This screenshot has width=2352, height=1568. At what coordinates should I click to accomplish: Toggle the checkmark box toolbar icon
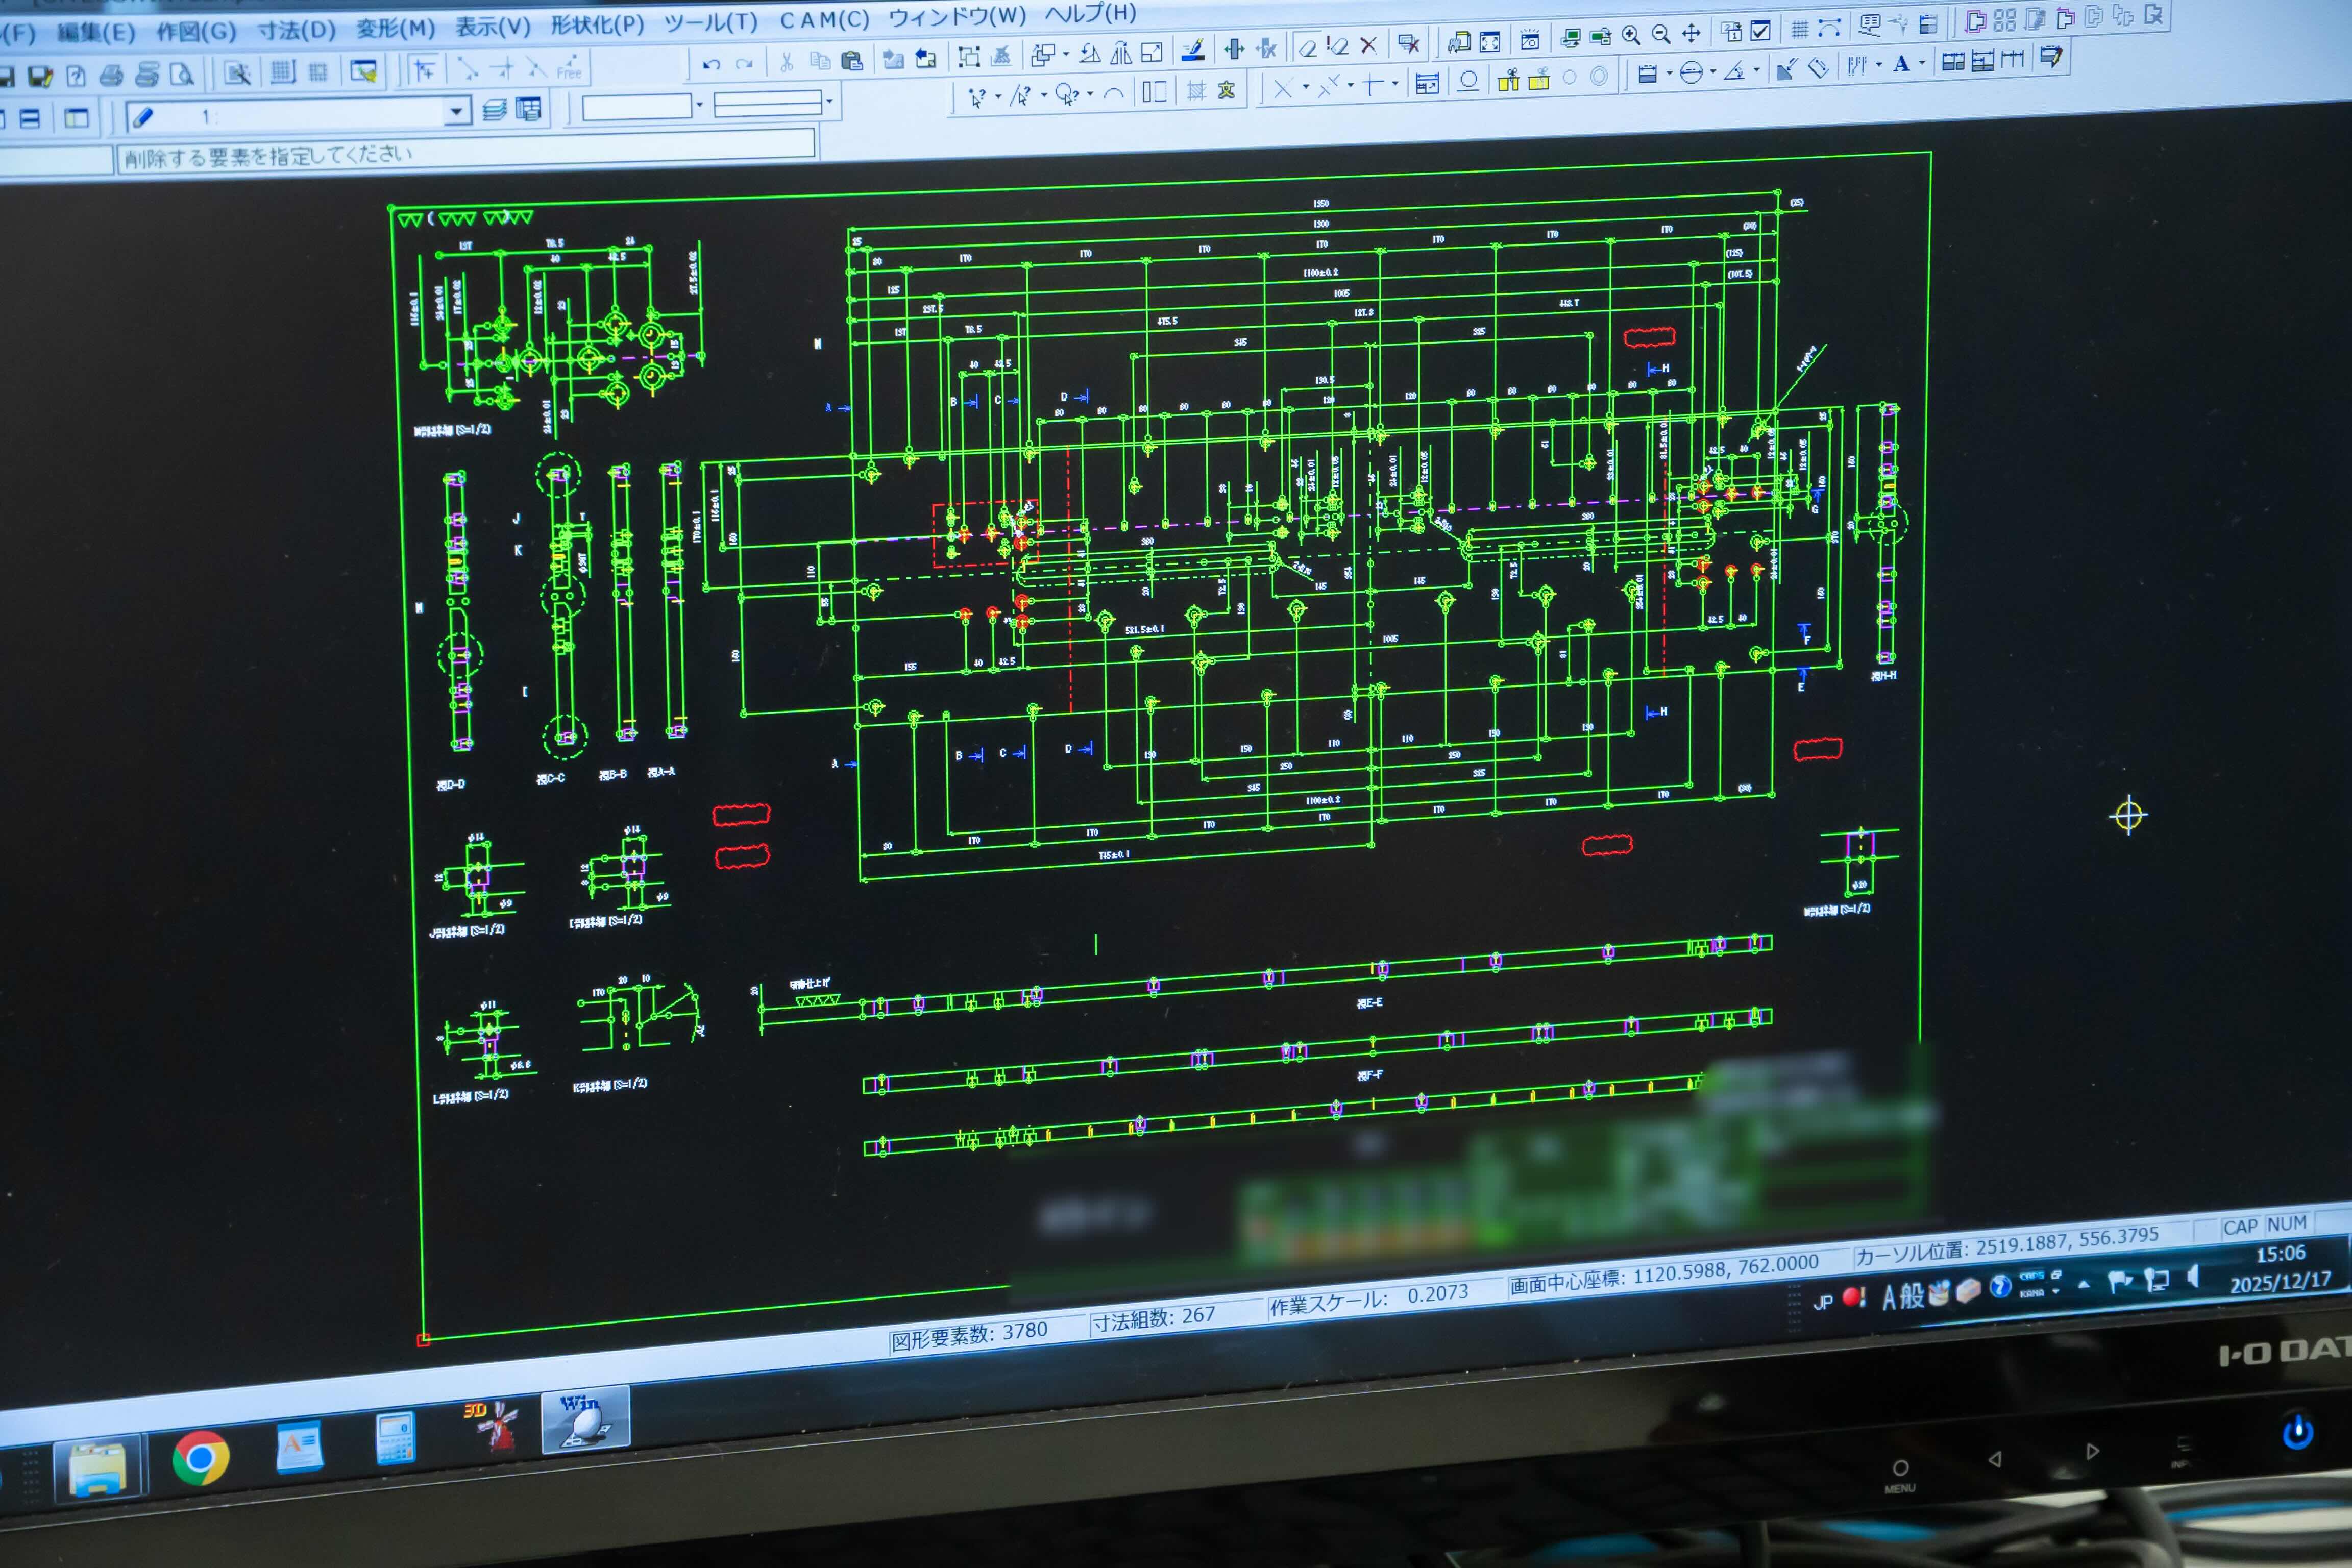coord(1761,31)
